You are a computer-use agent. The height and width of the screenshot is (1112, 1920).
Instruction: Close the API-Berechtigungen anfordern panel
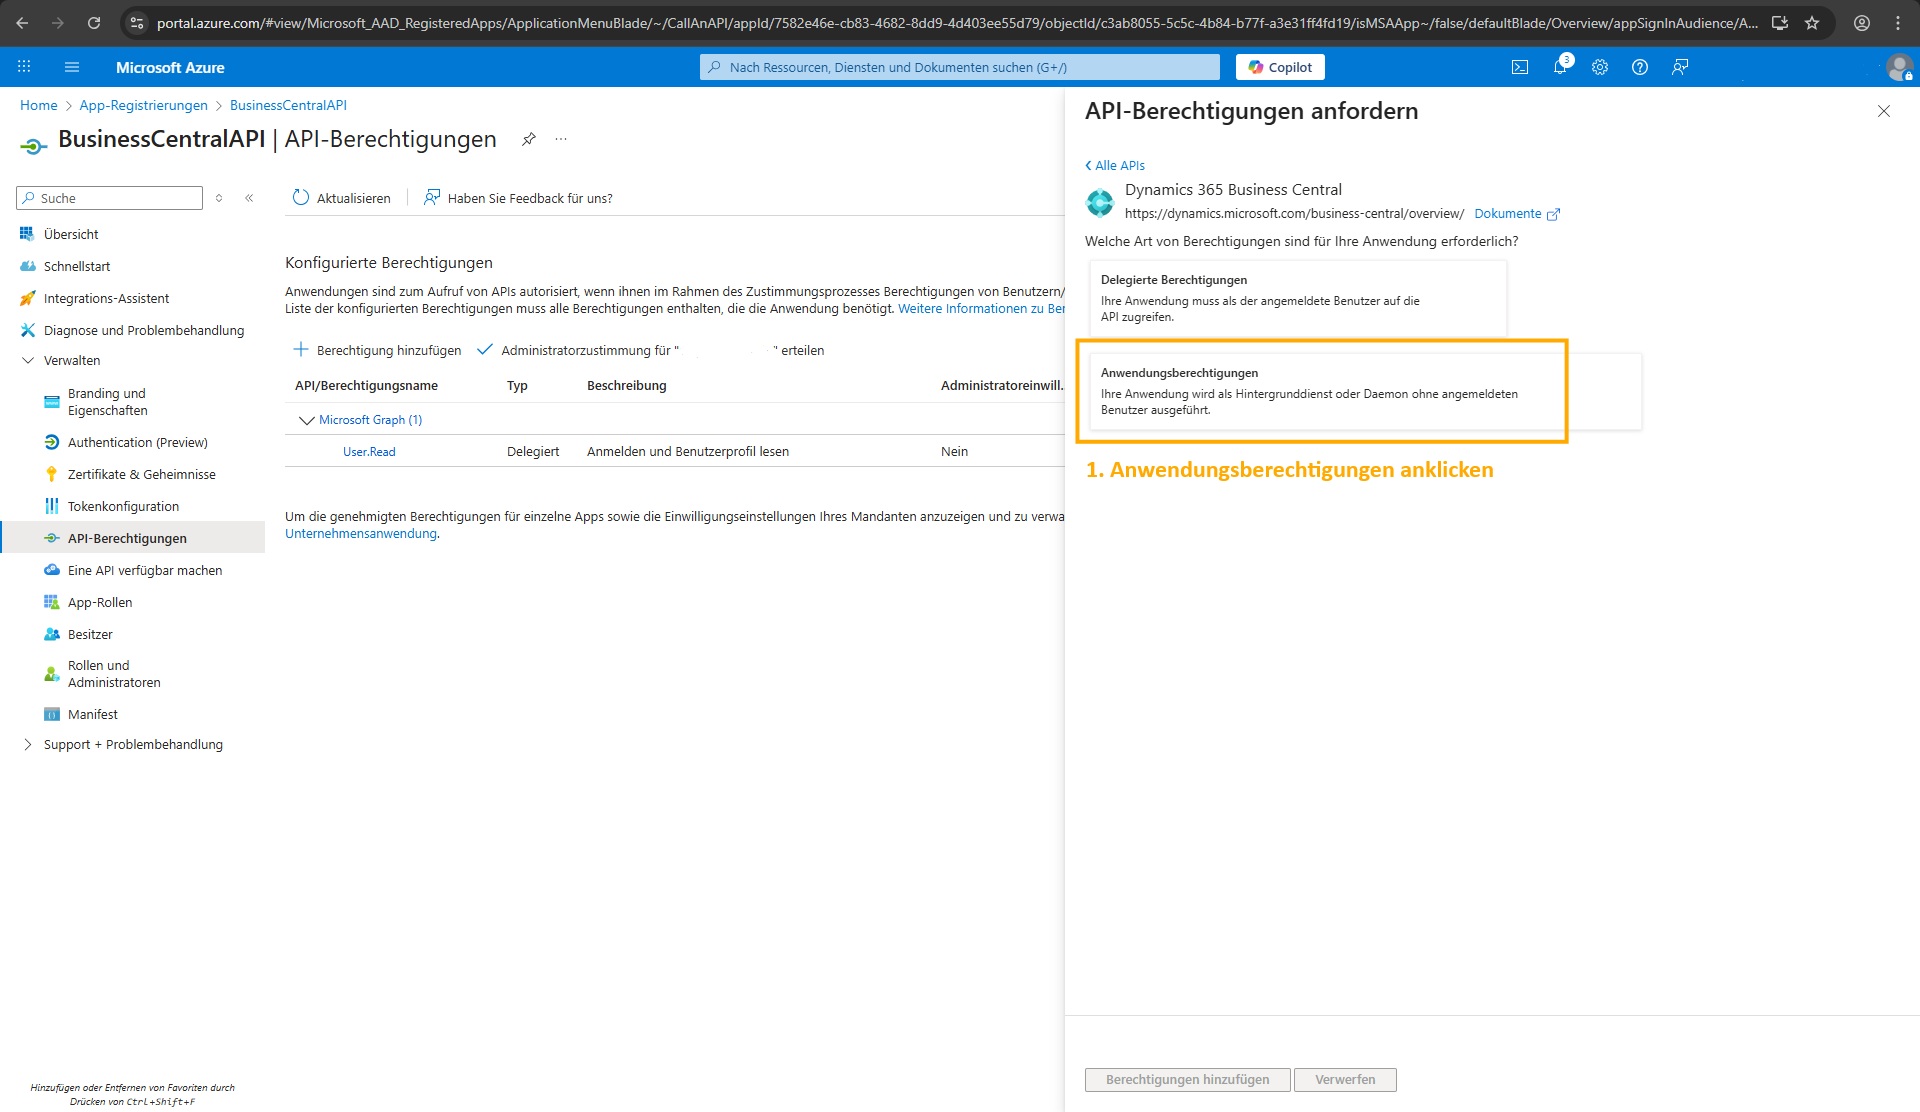point(1884,111)
